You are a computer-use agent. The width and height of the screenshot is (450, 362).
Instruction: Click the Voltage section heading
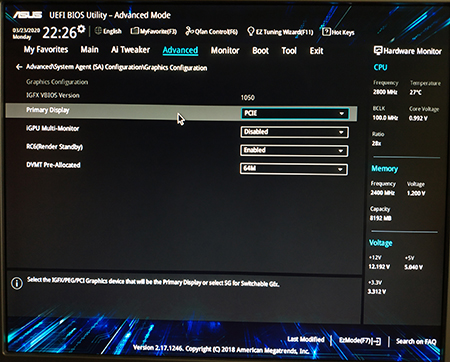click(x=380, y=243)
